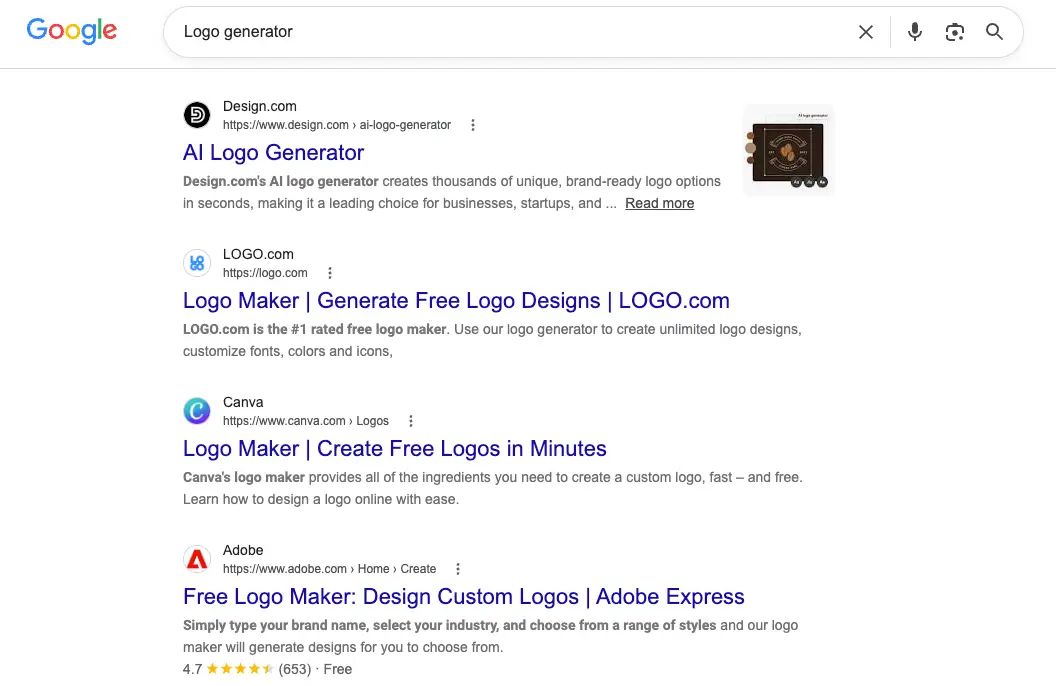This screenshot has width=1056, height=686.
Task: Clear the search box with X
Action: [865, 32]
